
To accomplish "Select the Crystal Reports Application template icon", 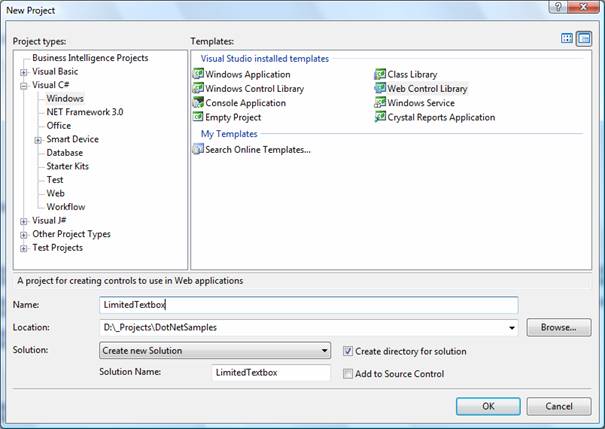I will [380, 117].
